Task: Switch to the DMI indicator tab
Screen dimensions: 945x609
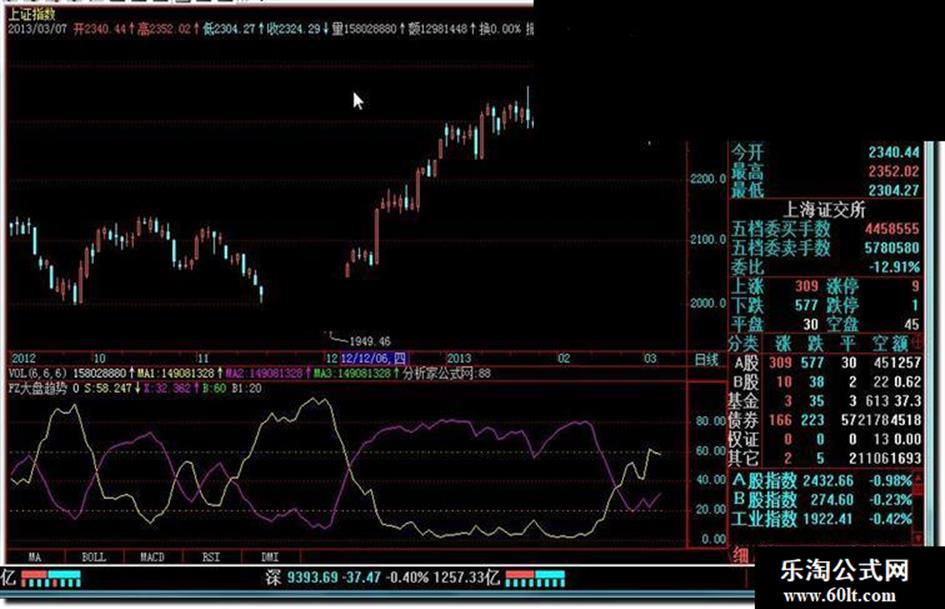Action: pyautogui.click(x=270, y=557)
